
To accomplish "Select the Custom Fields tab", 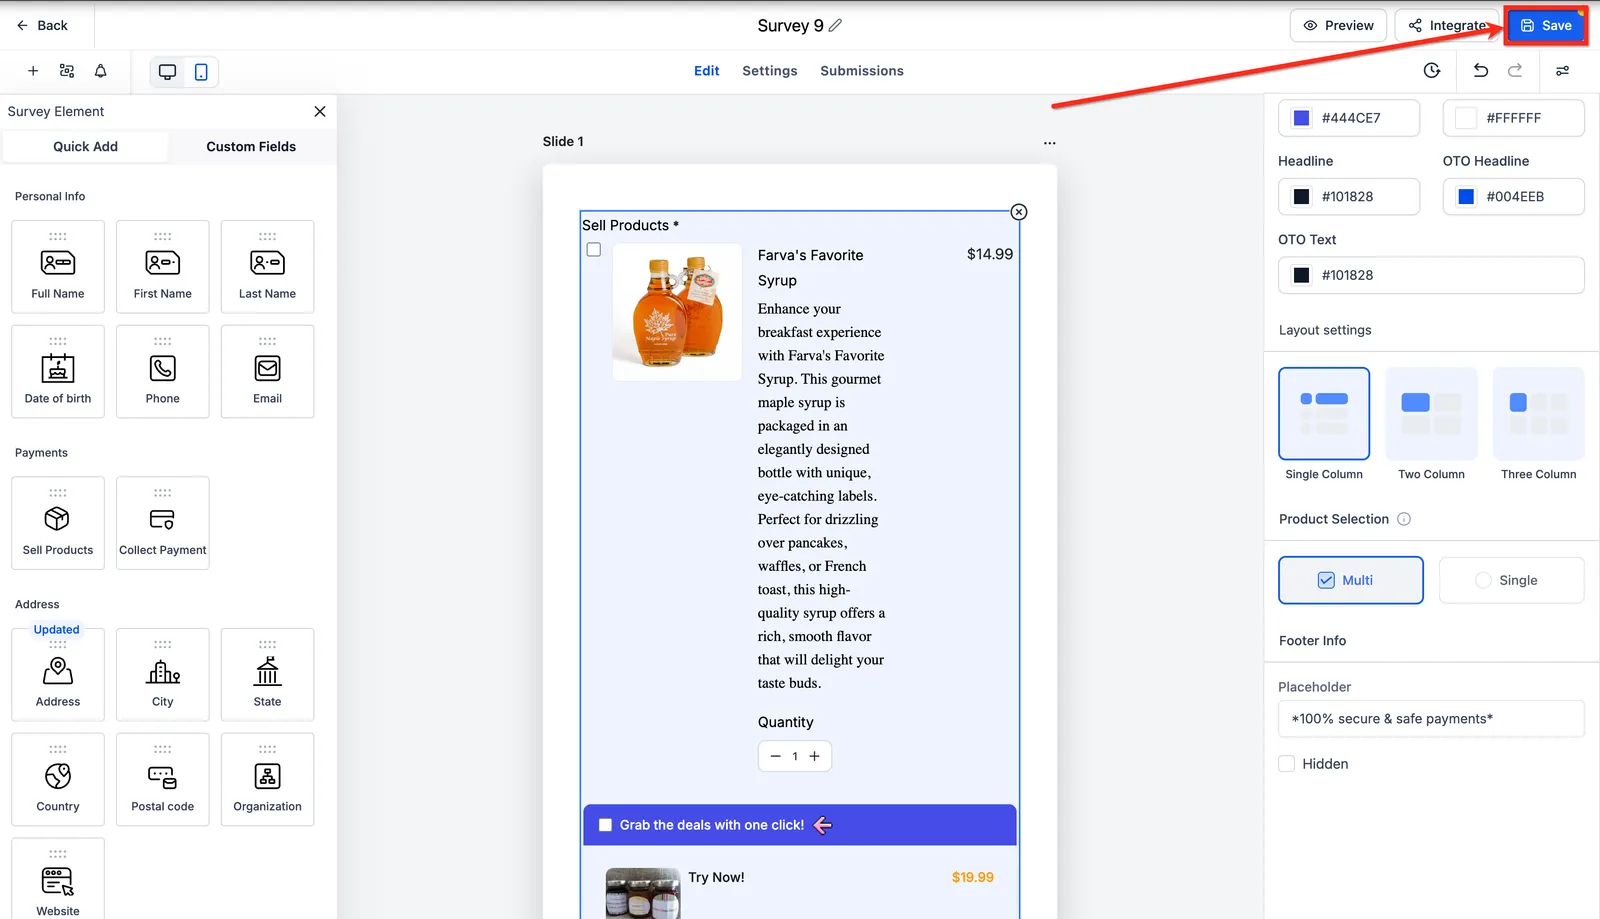I will tap(251, 146).
